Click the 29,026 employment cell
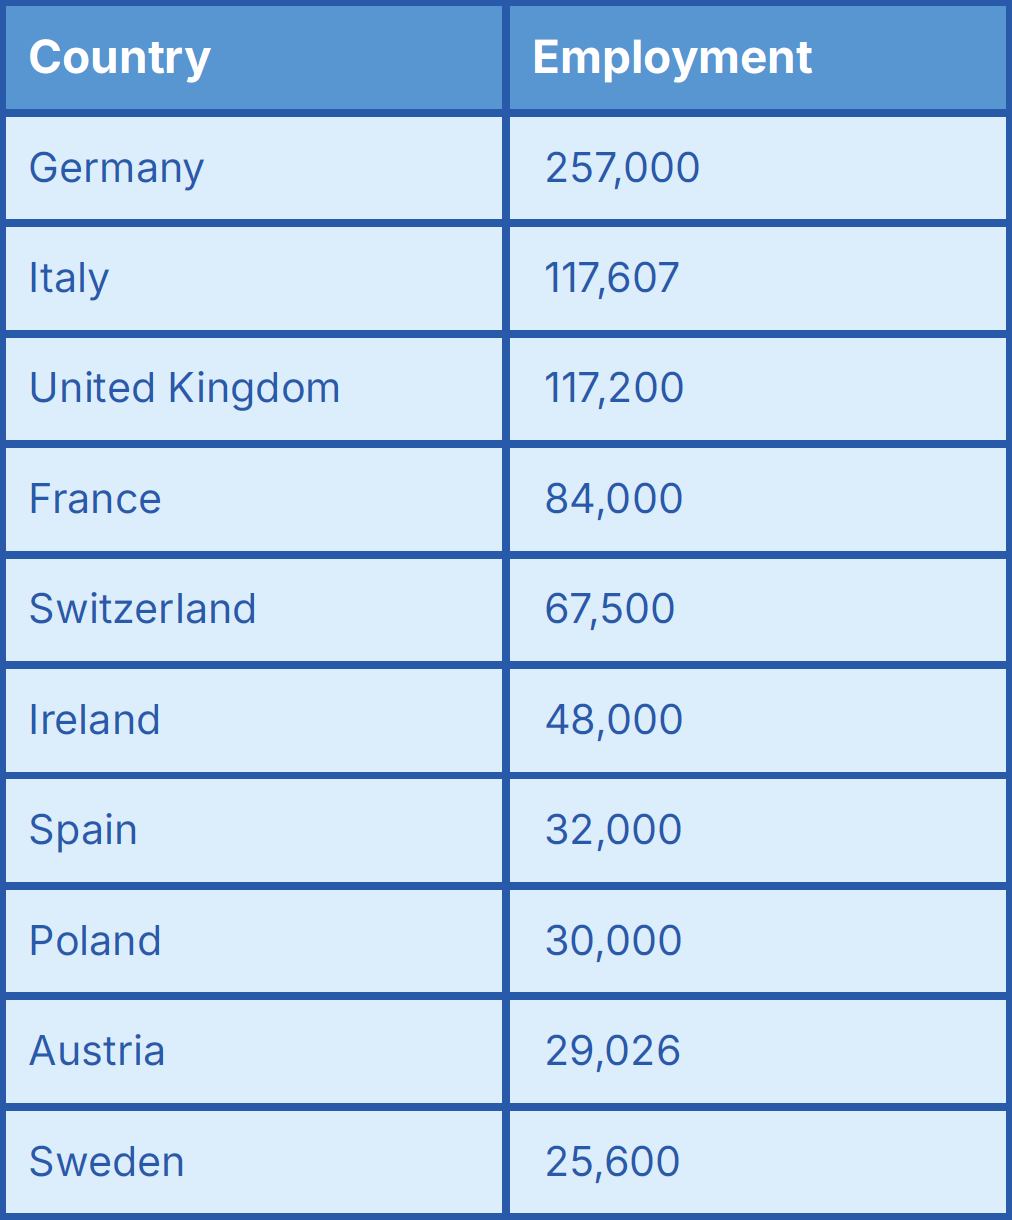The height and width of the screenshot is (1220, 1012). 613,1051
